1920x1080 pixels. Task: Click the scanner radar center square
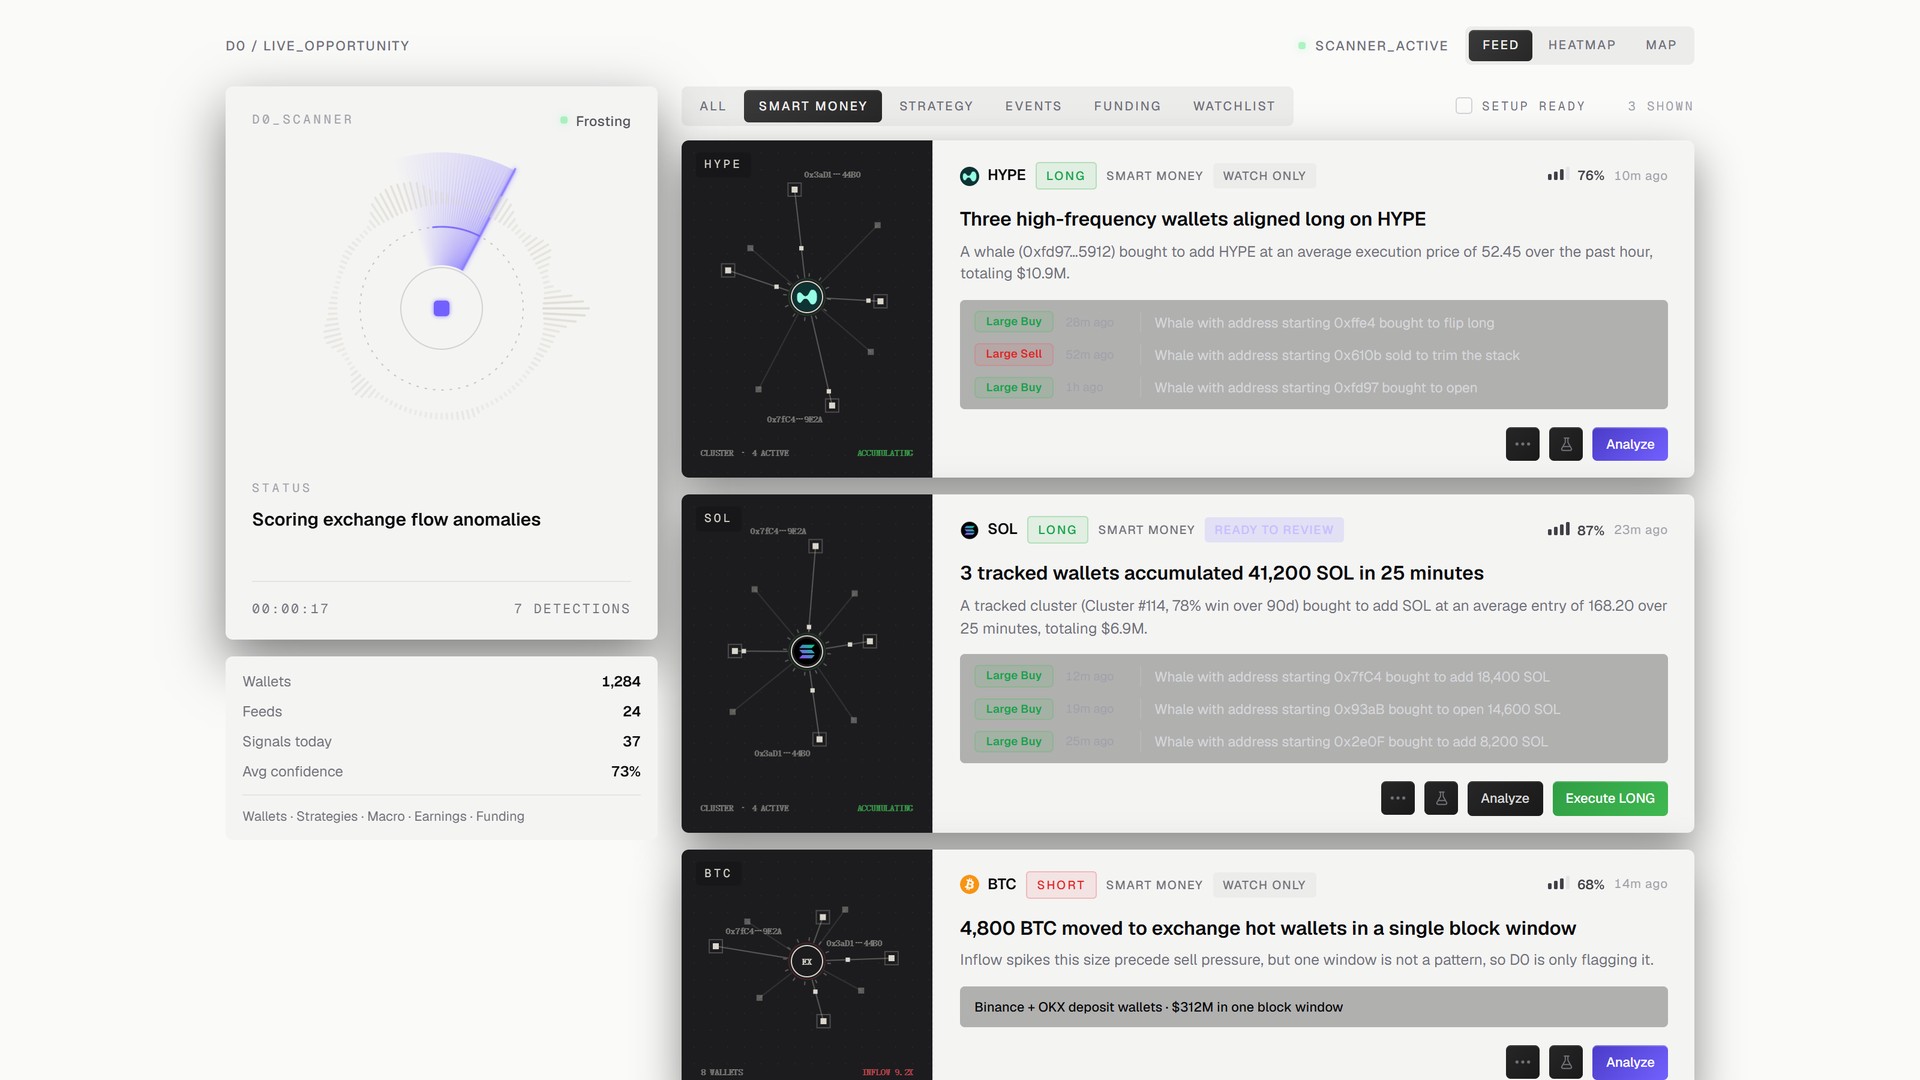(x=441, y=308)
